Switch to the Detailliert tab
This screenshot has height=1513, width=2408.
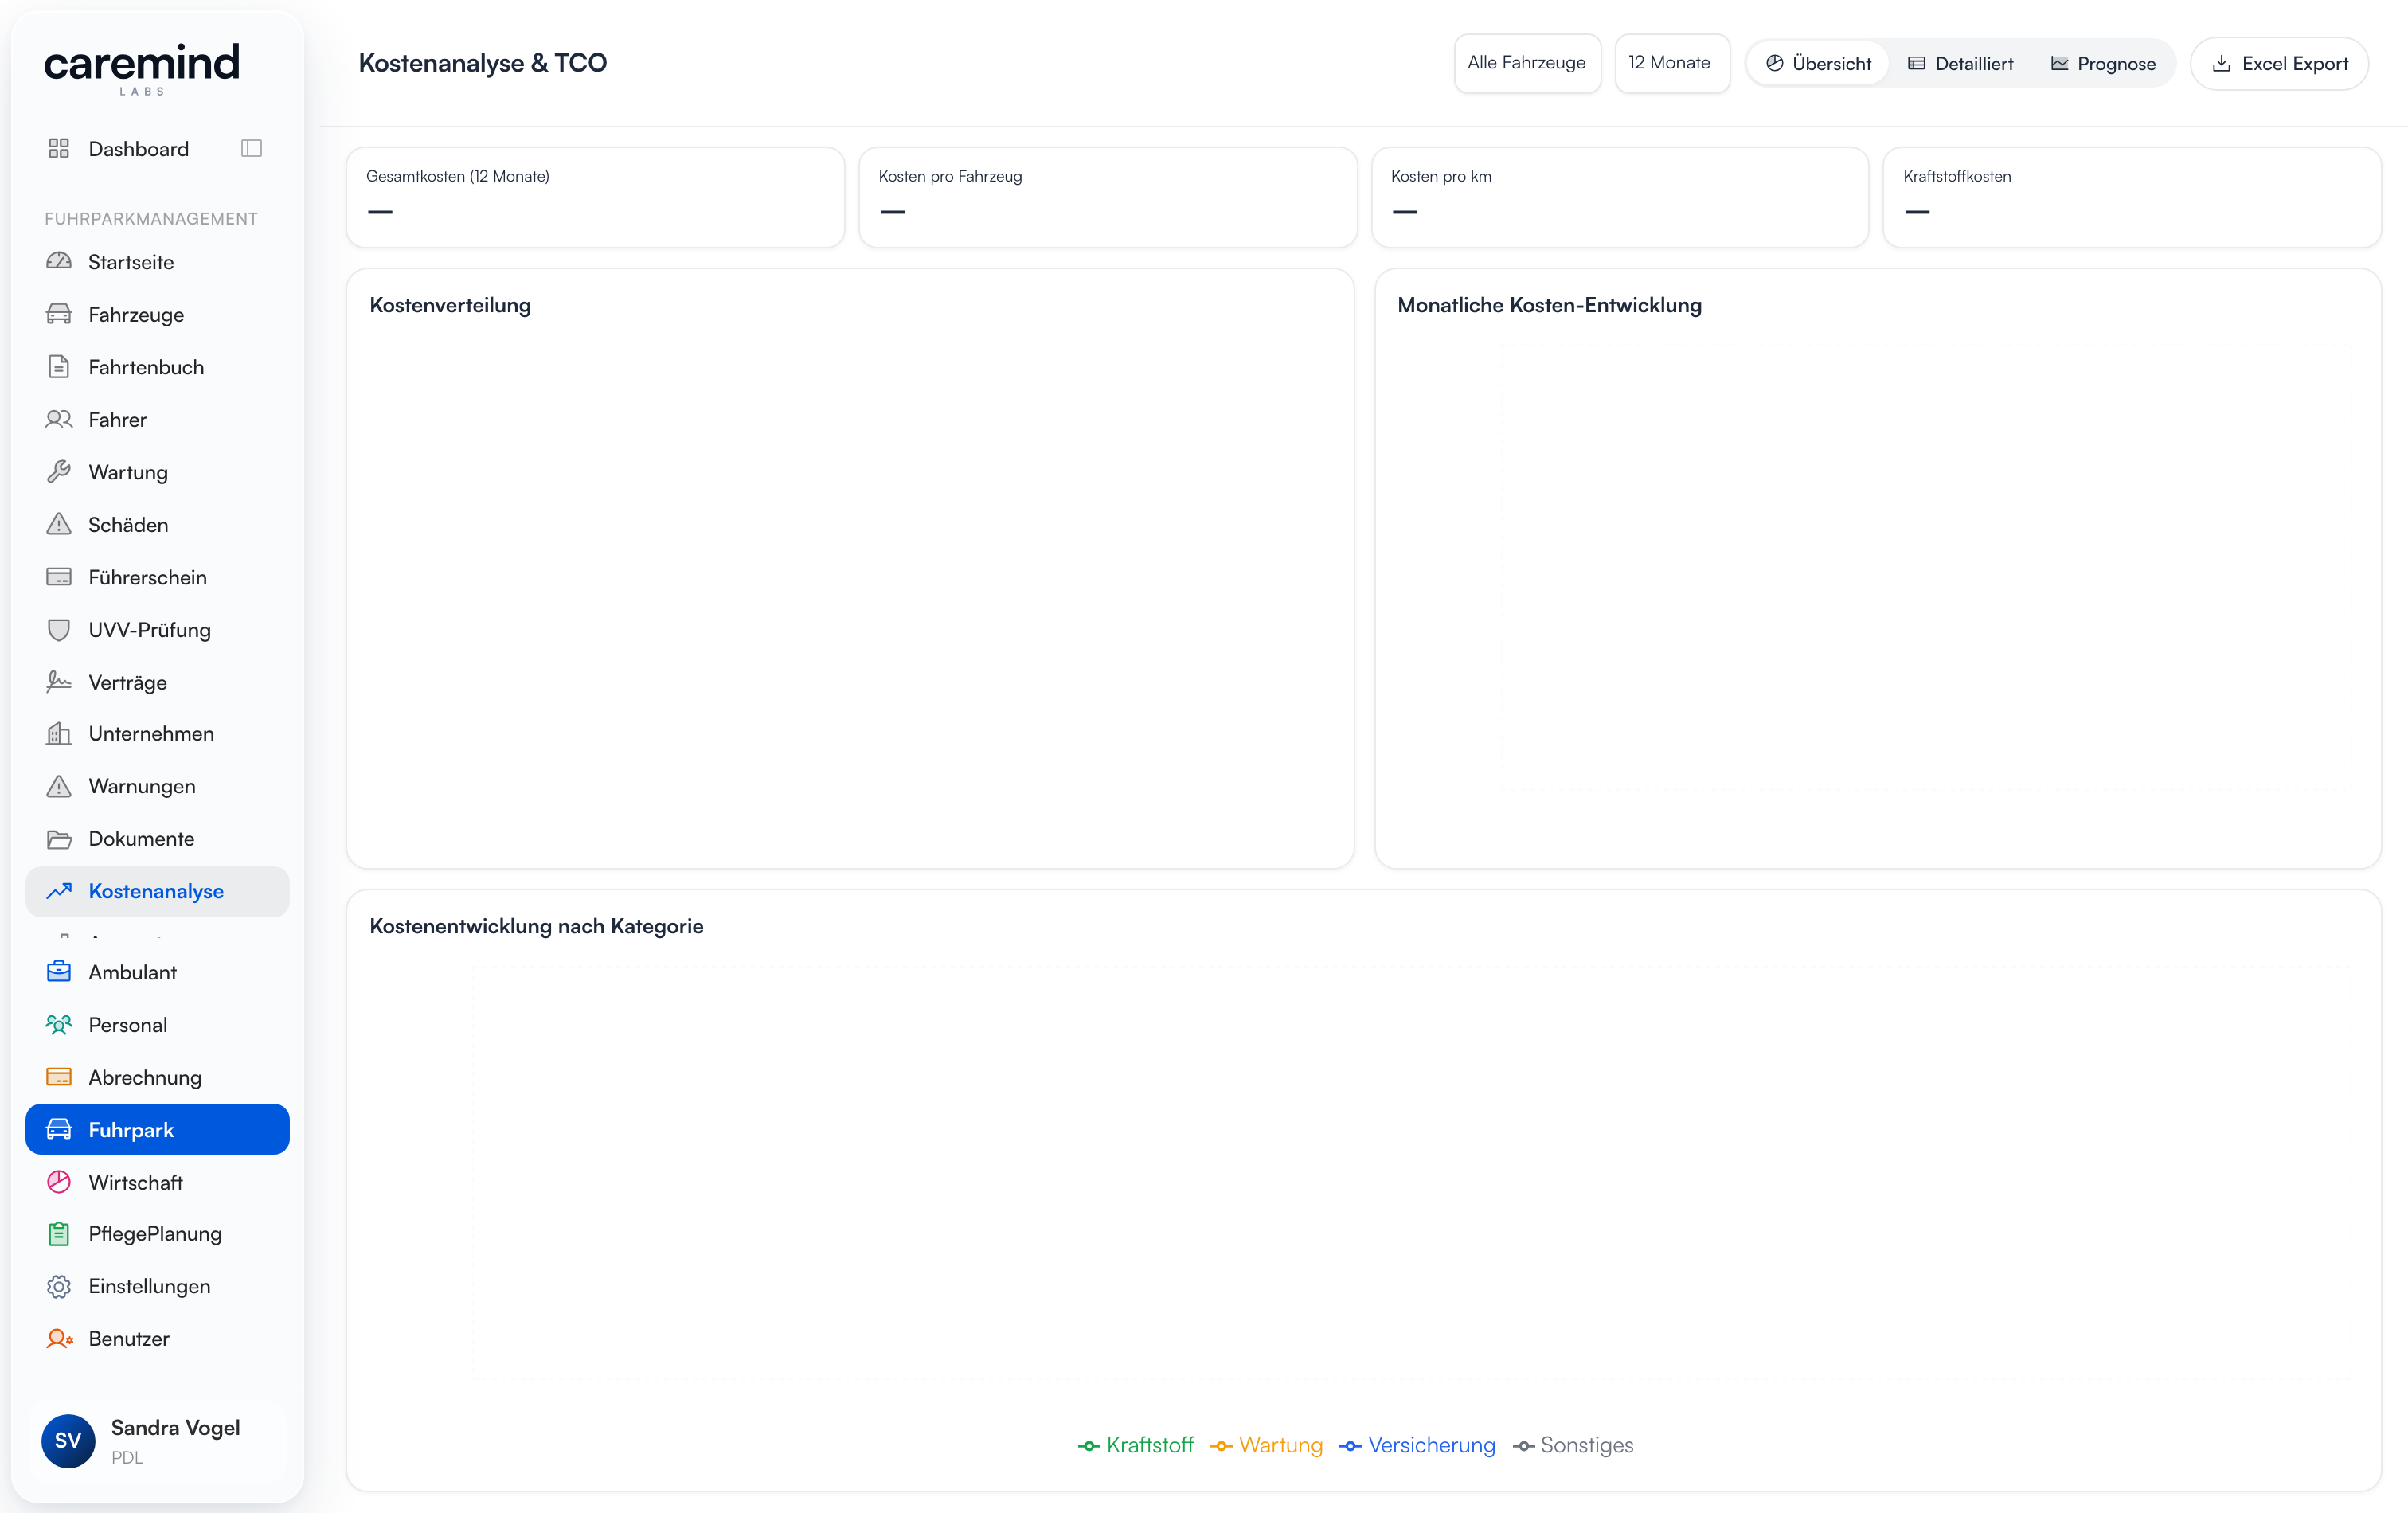pos(1960,64)
